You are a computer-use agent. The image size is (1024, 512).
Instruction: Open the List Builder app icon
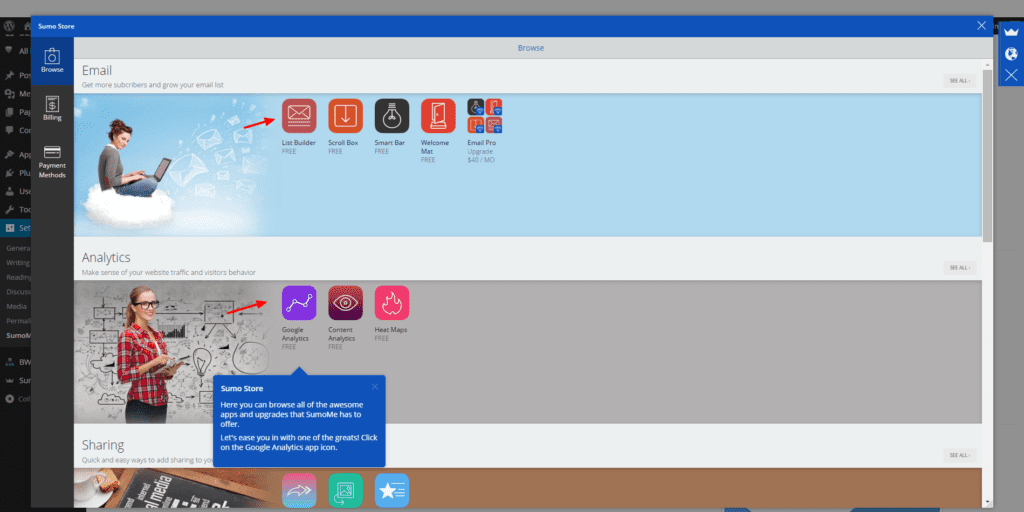point(299,116)
